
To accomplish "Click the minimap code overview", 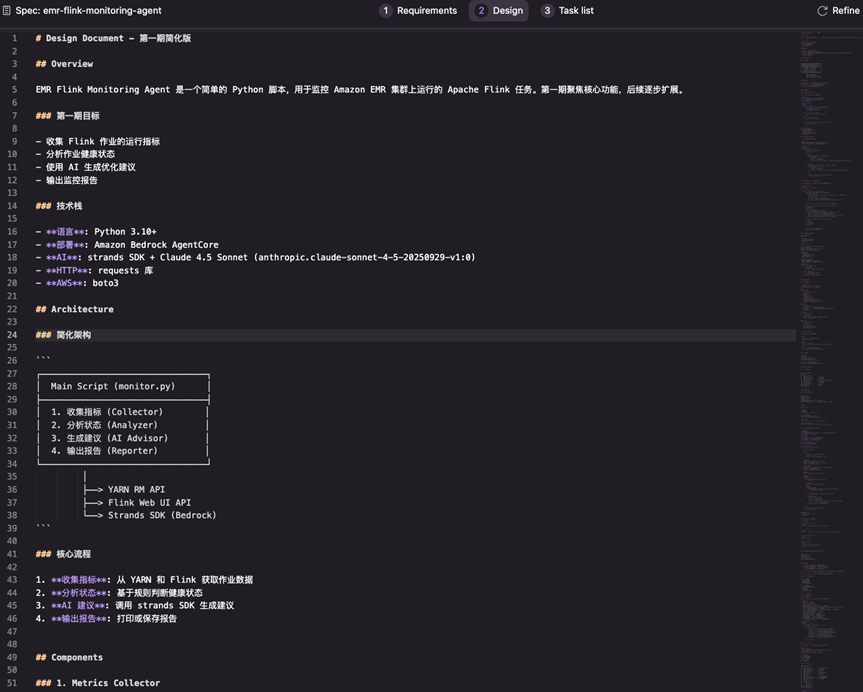I will (x=829, y=361).
